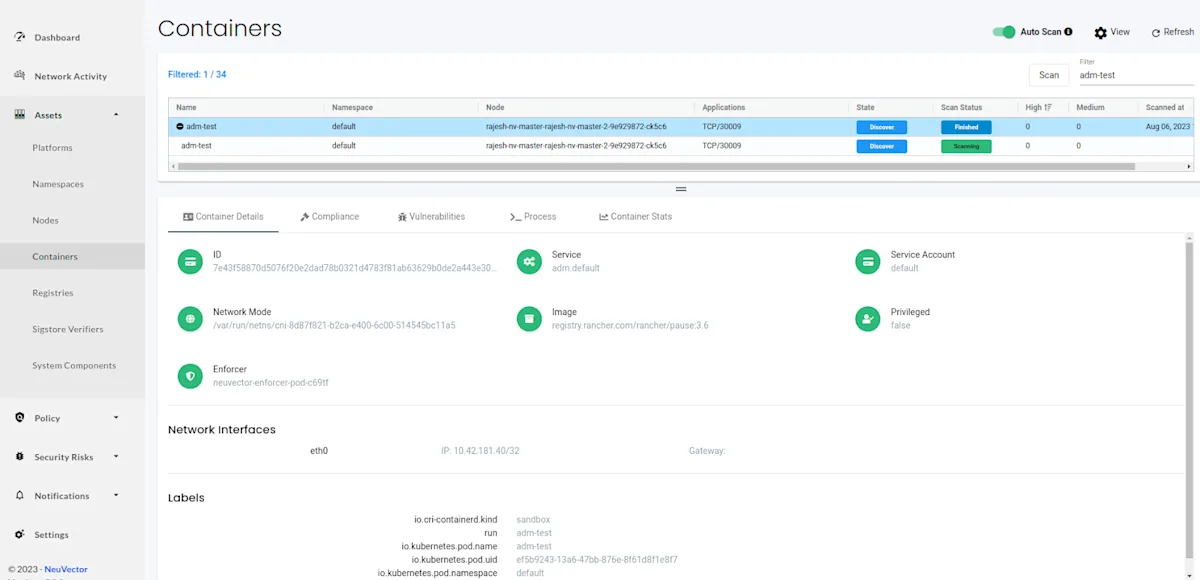Click the sort icon in High column

(1048, 107)
